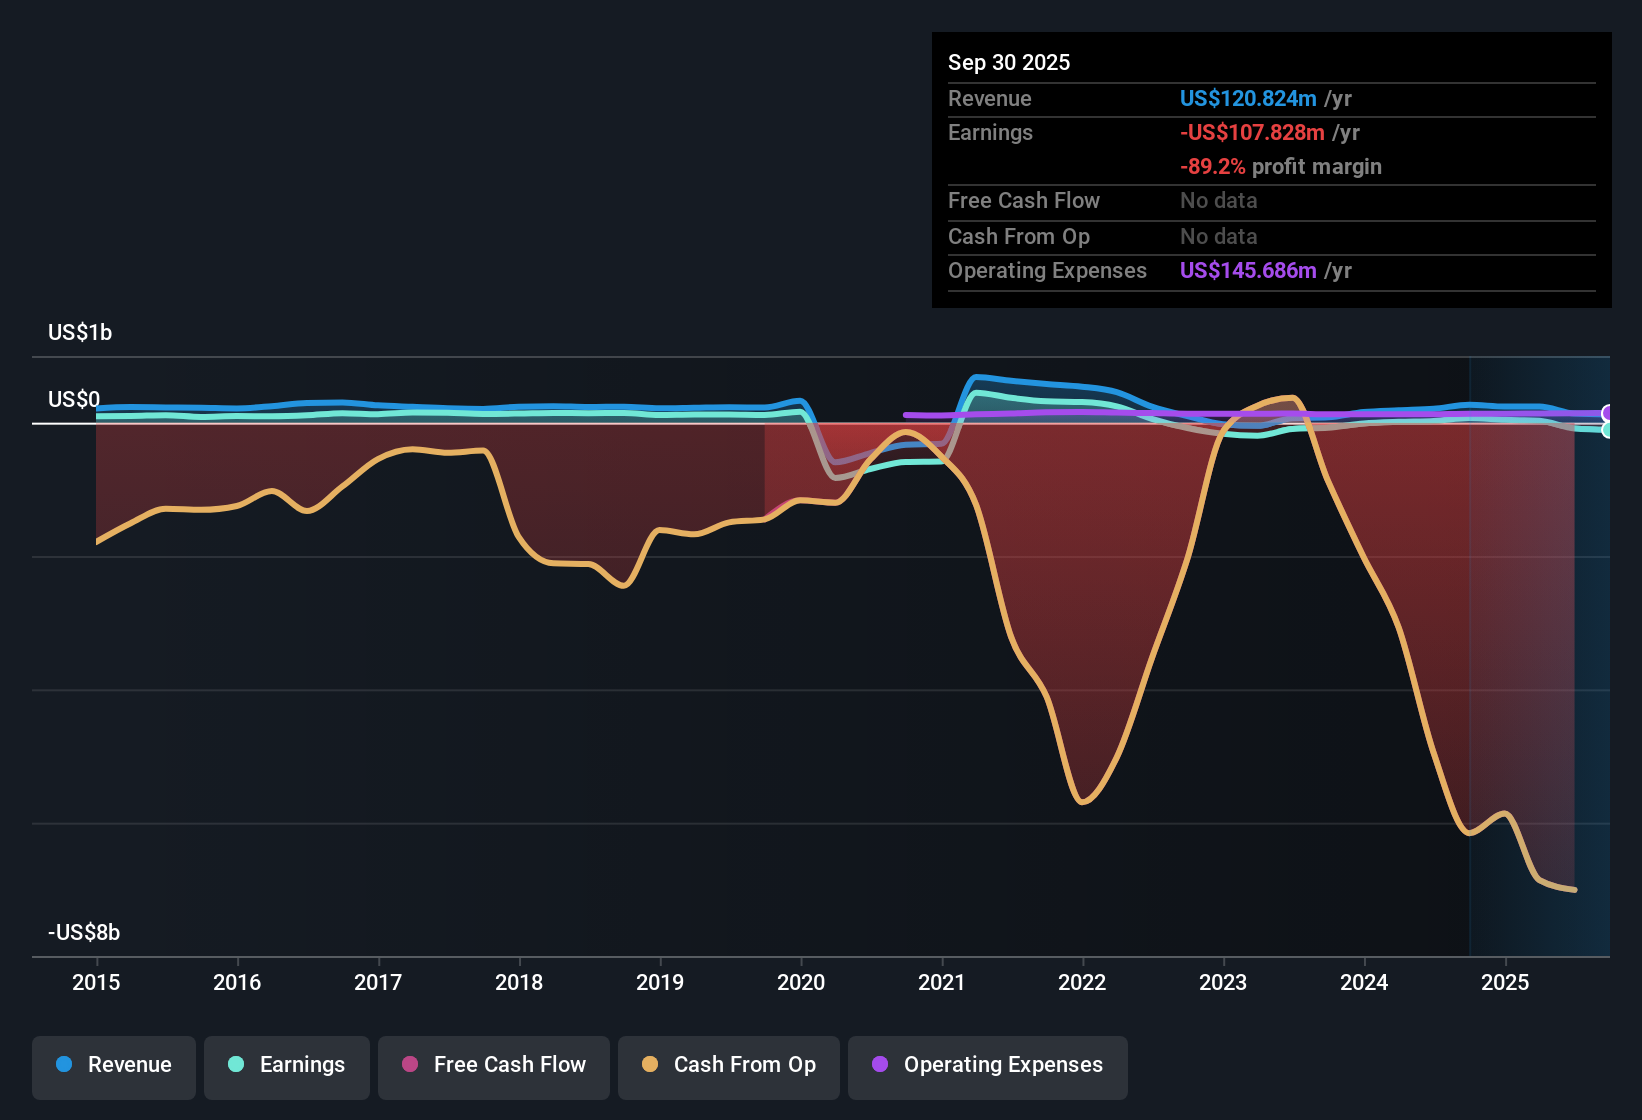
Task: Click the orange Cash From Op legend dot
Action: [x=650, y=1065]
